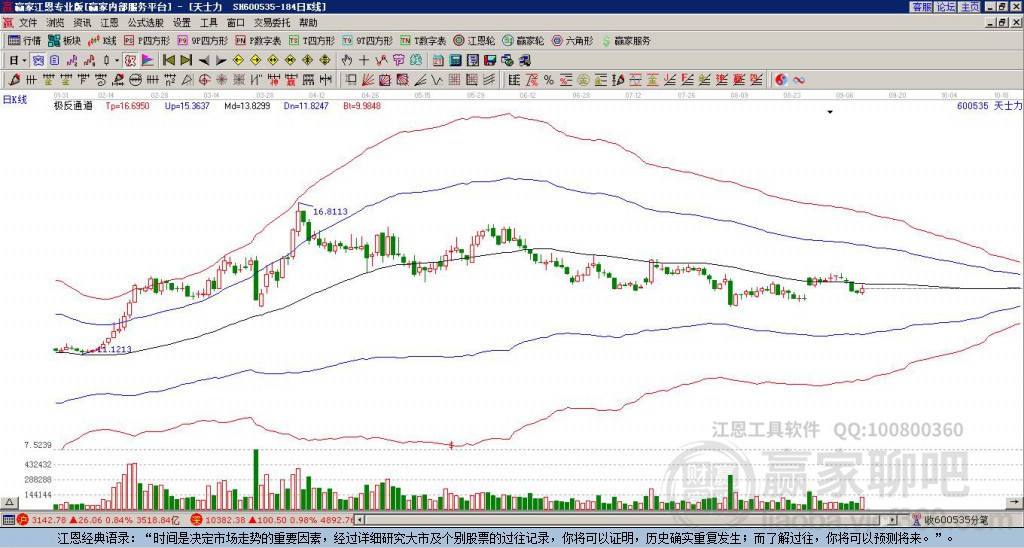Click the yin-yang taiji icon
This screenshot has height=548, width=1024.
click(781, 80)
